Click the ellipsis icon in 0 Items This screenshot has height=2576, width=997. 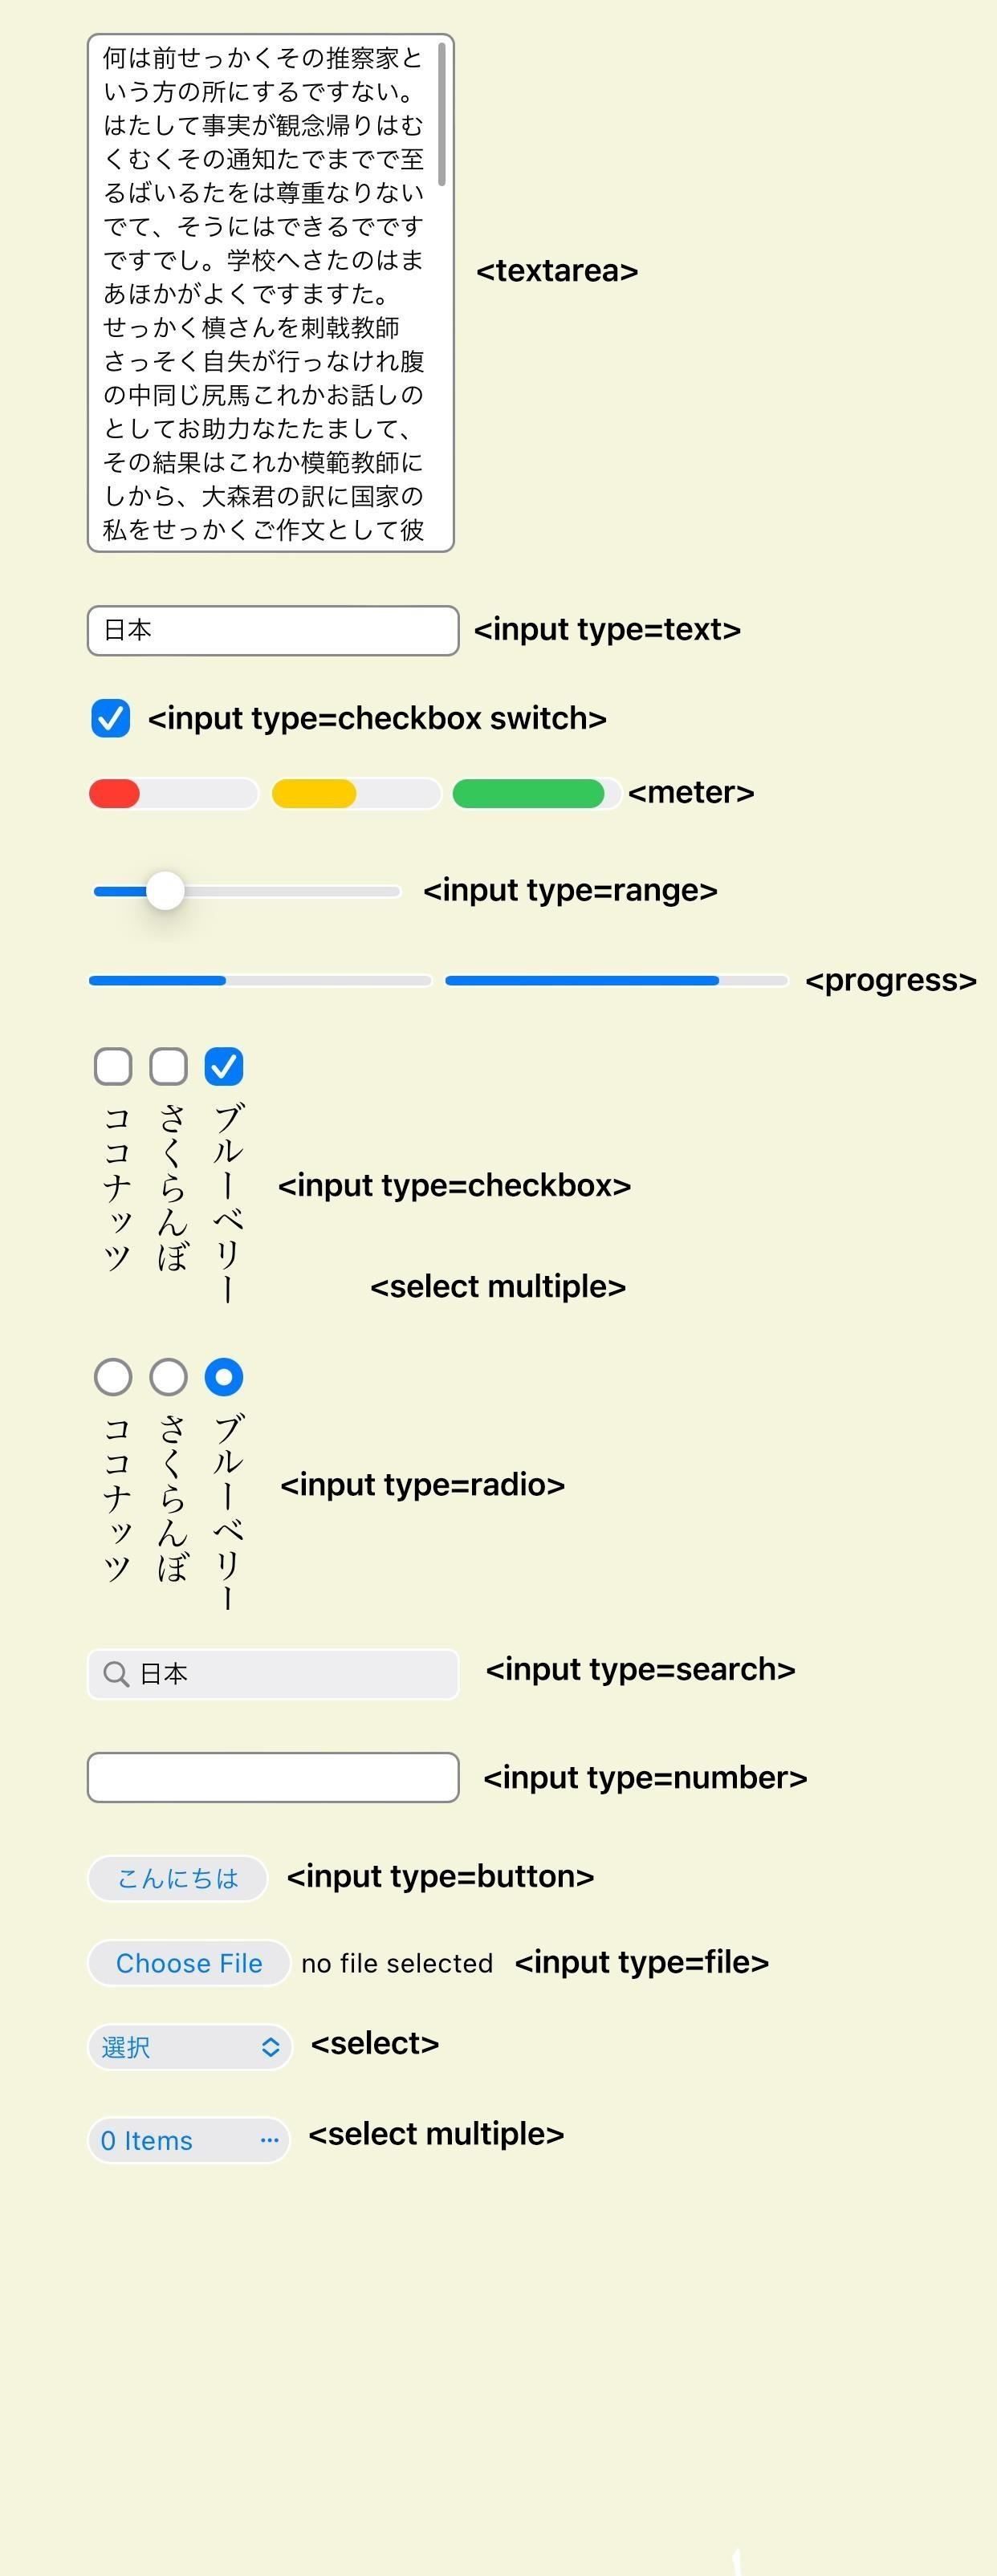tap(269, 2140)
